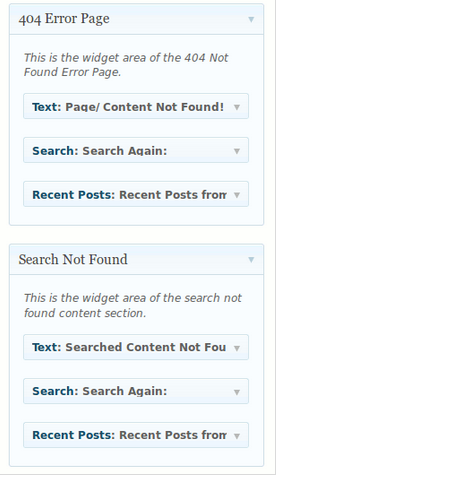
Task: Expand Recent Posts widget arrow in Search Not Found
Action: pos(237,436)
